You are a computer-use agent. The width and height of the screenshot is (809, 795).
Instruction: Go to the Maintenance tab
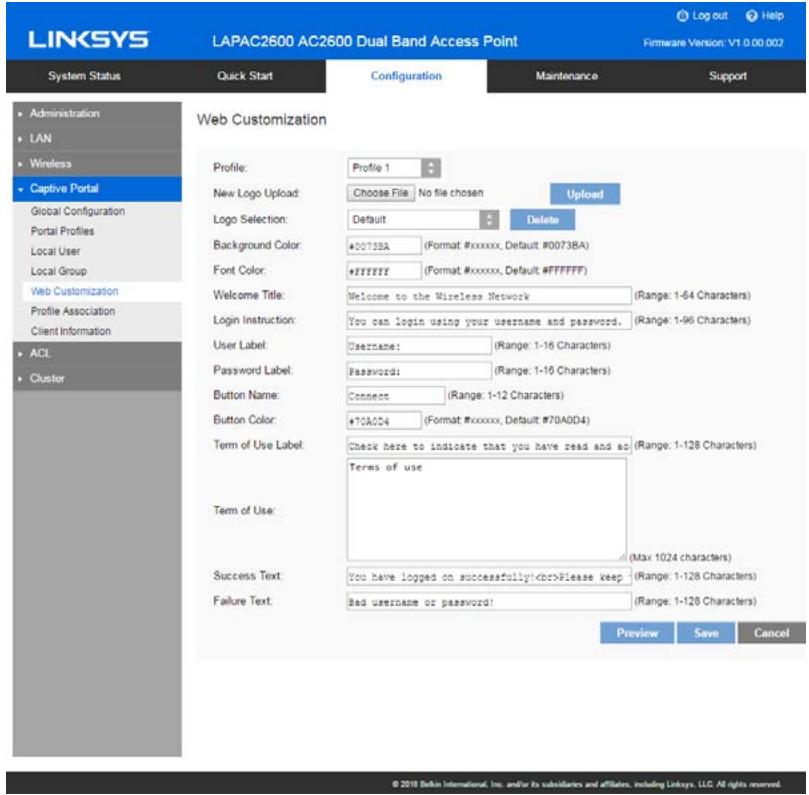pos(567,76)
